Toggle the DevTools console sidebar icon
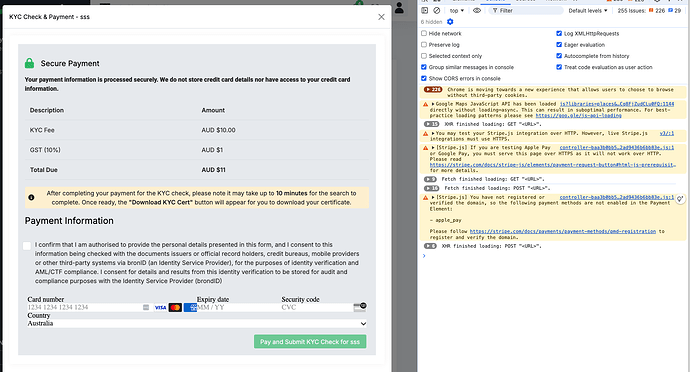The width and height of the screenshot is (690, 372). [424, 11]
